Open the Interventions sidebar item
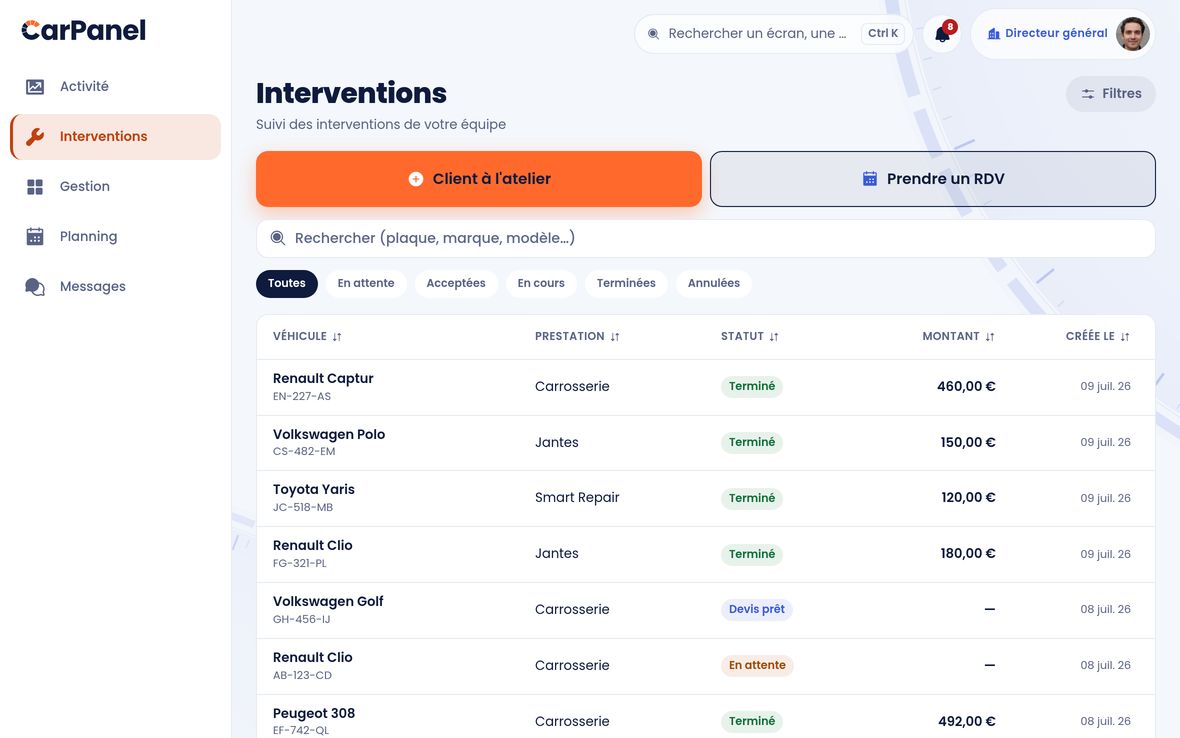This screenshot has height=738, width=1180. tap(115, 137)
